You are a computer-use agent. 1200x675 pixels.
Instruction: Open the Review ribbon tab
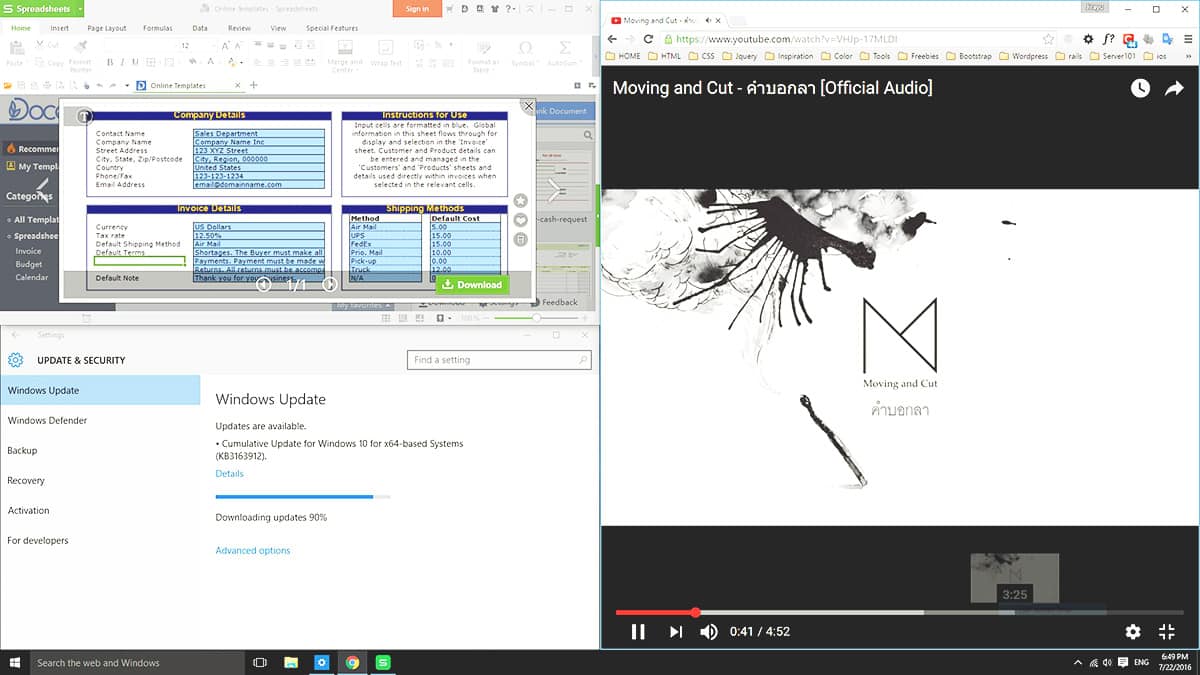point(239,28)
